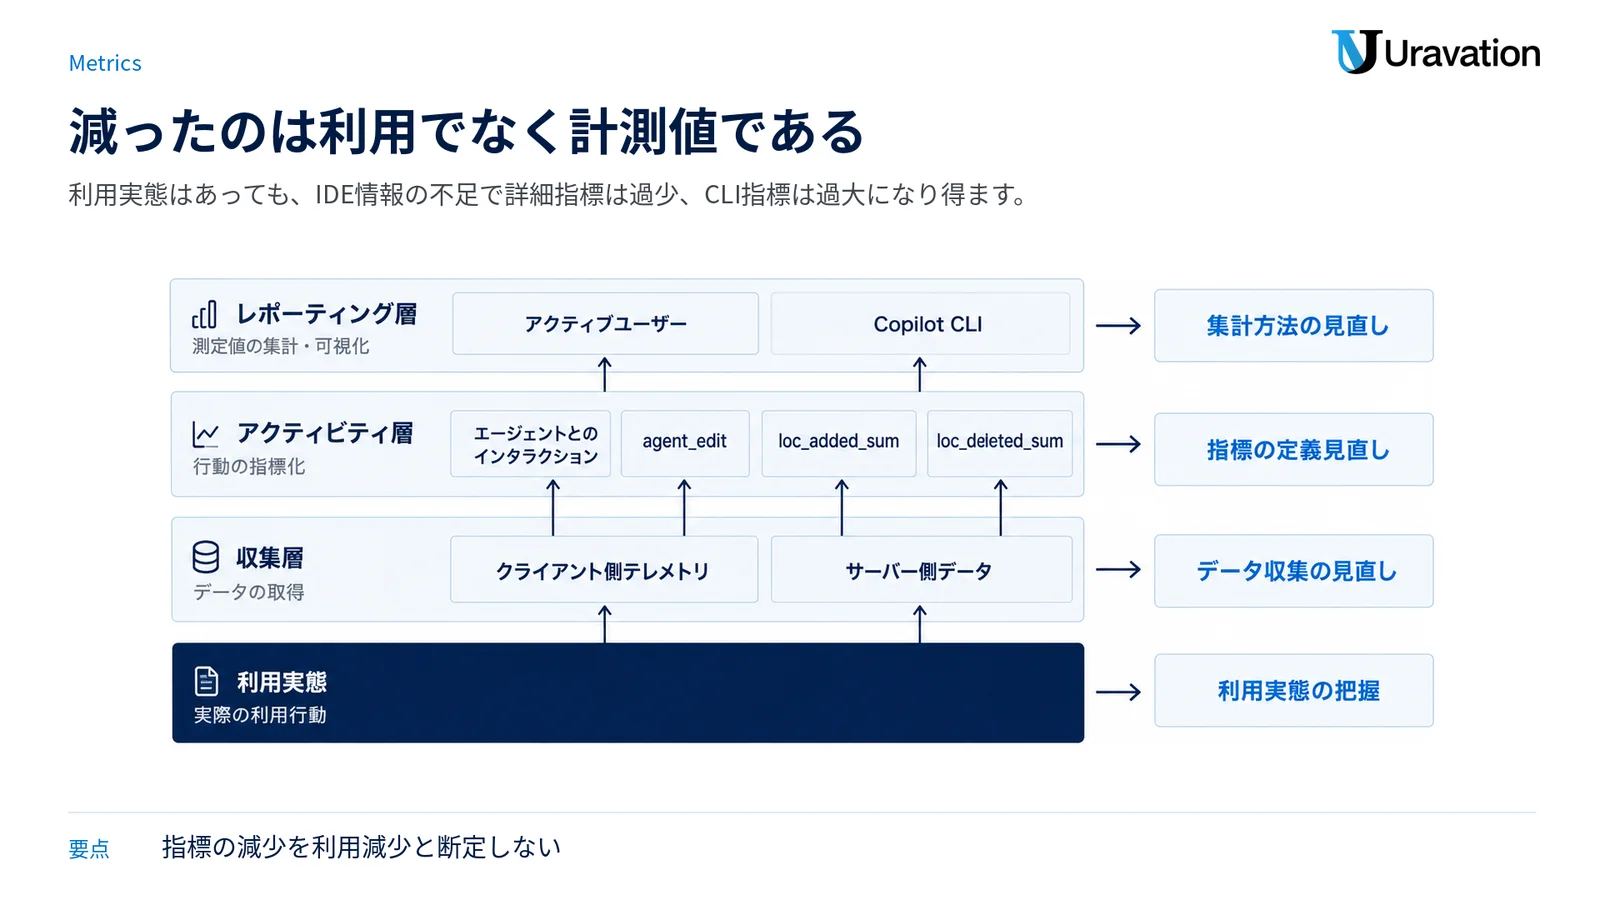Click the Metrics label at top

click(x=105, y=63)
